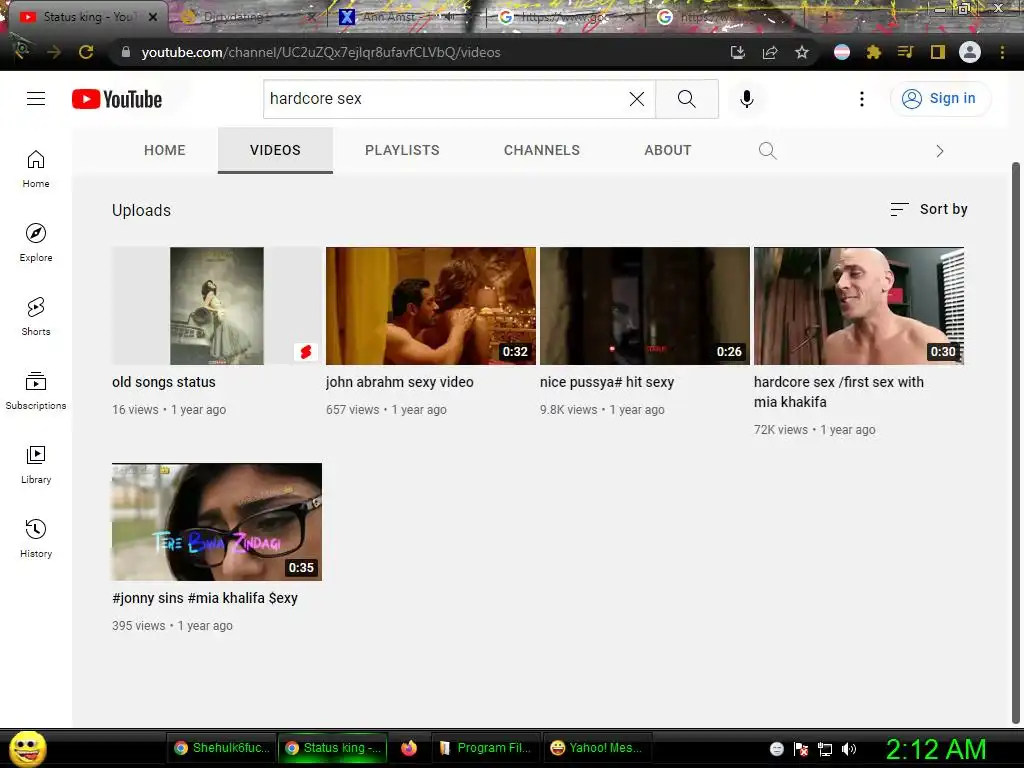Open Library in the sidebar

(36, 464)
